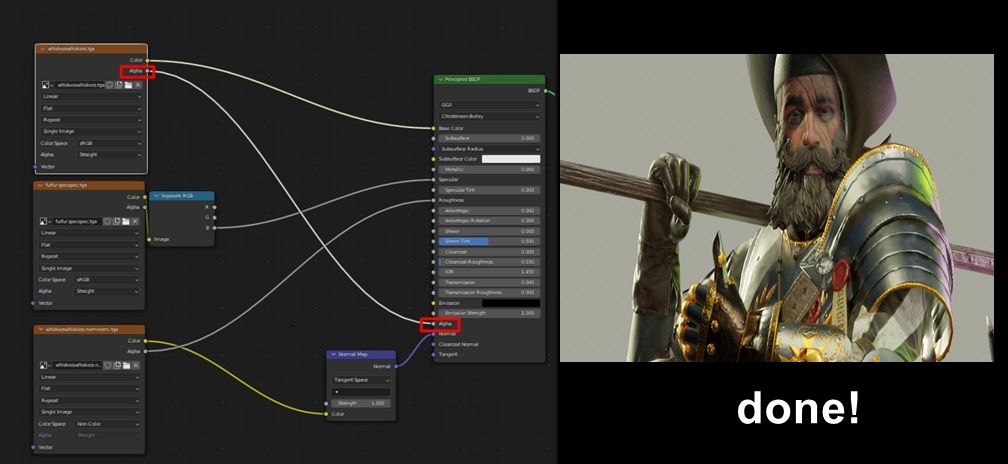The width and height of the screenshot is (1008, 464).
Task: Collapse the Separate RGB node
Action: (156, 195)
